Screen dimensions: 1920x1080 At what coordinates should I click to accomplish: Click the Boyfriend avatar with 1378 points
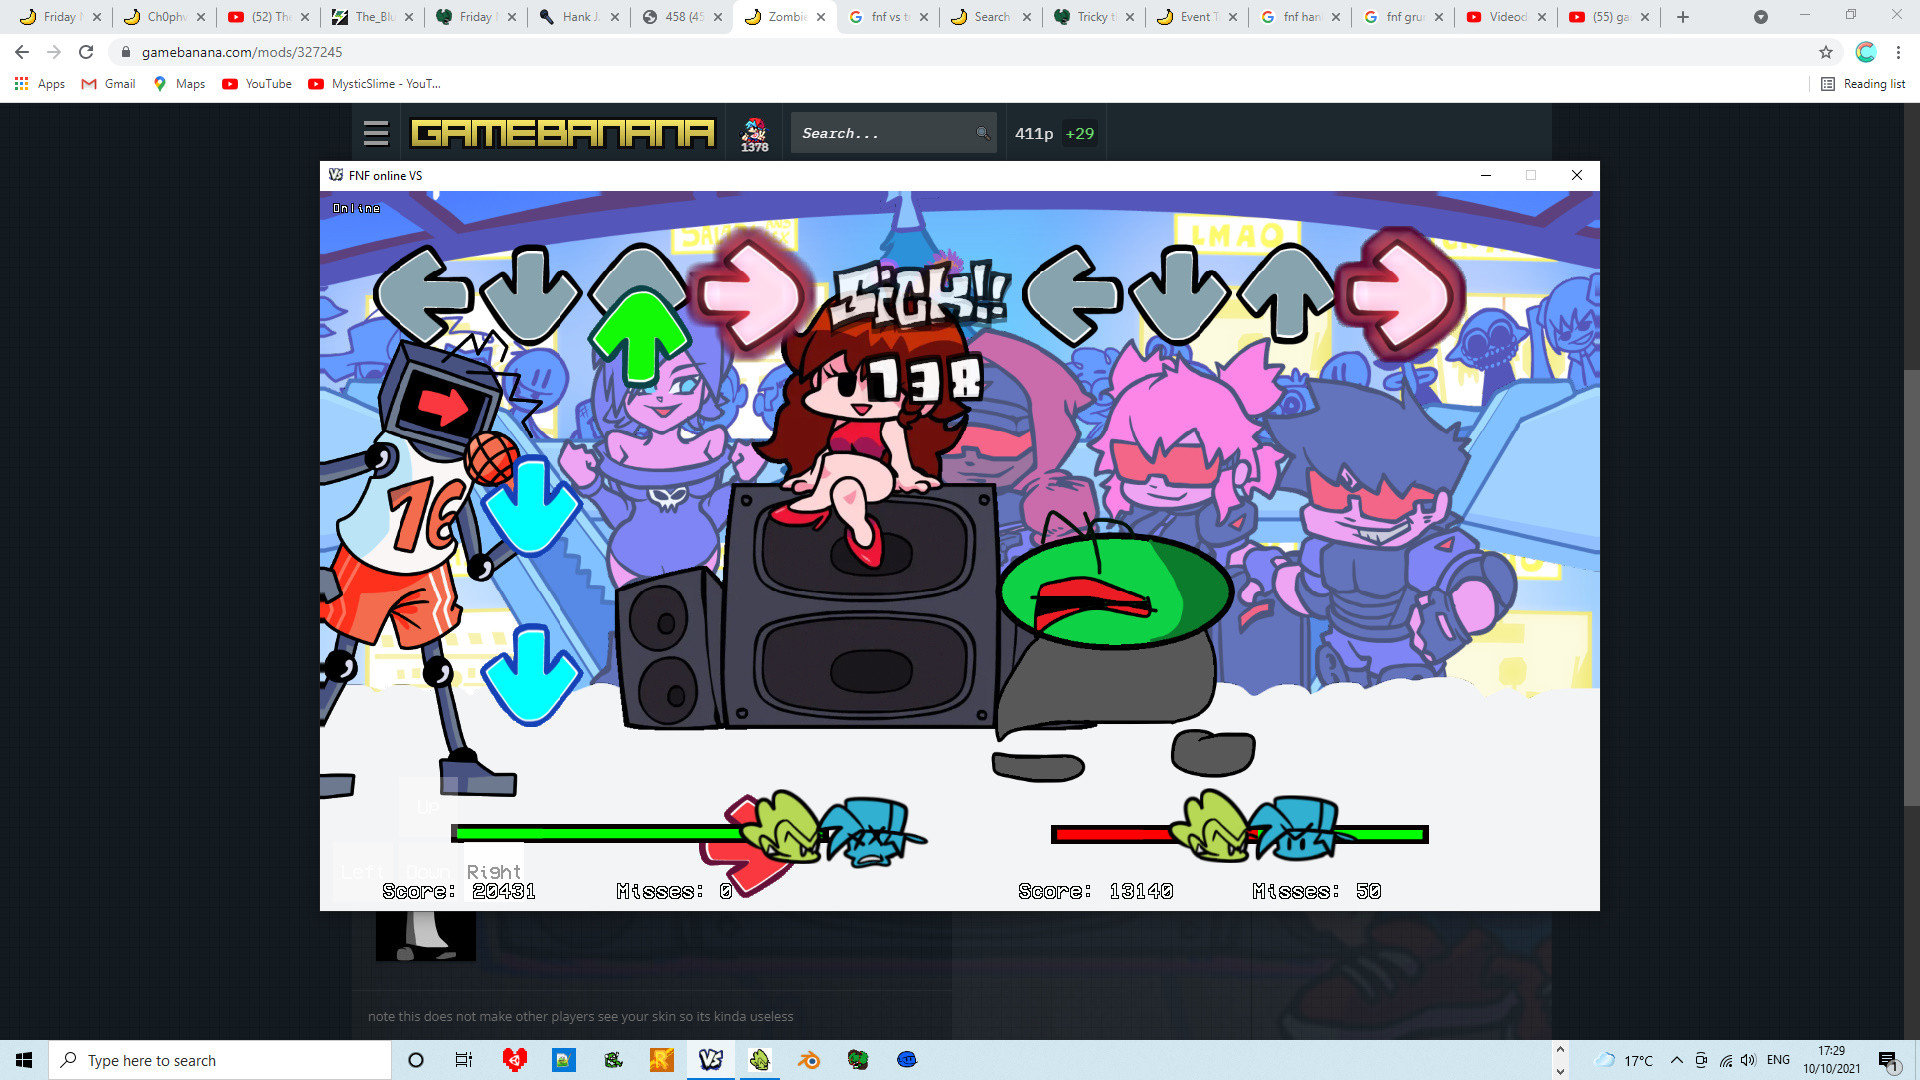(x=755, y=131)
